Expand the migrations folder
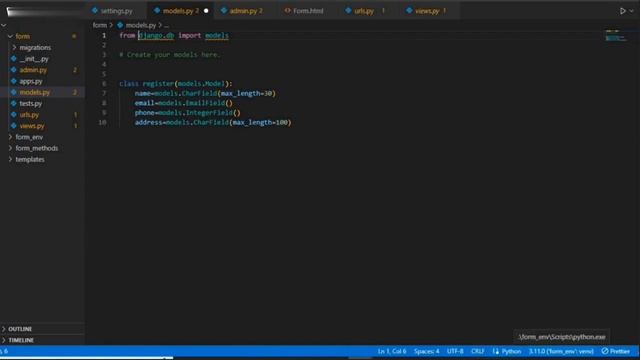The height and width of the screenshot is (360, 640). tap(35, 48)
